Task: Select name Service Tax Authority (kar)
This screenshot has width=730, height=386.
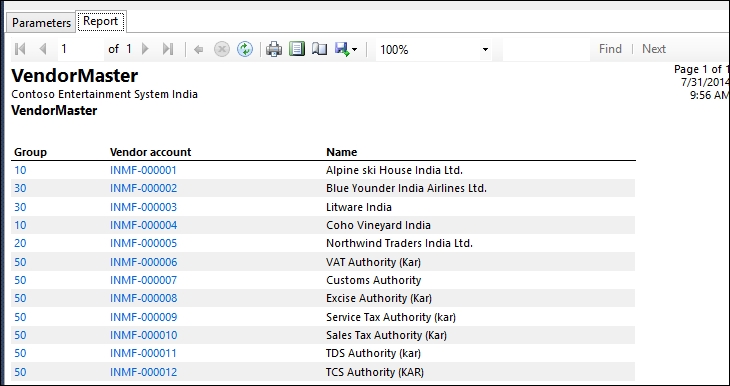Action: click(x=391, y=317)
